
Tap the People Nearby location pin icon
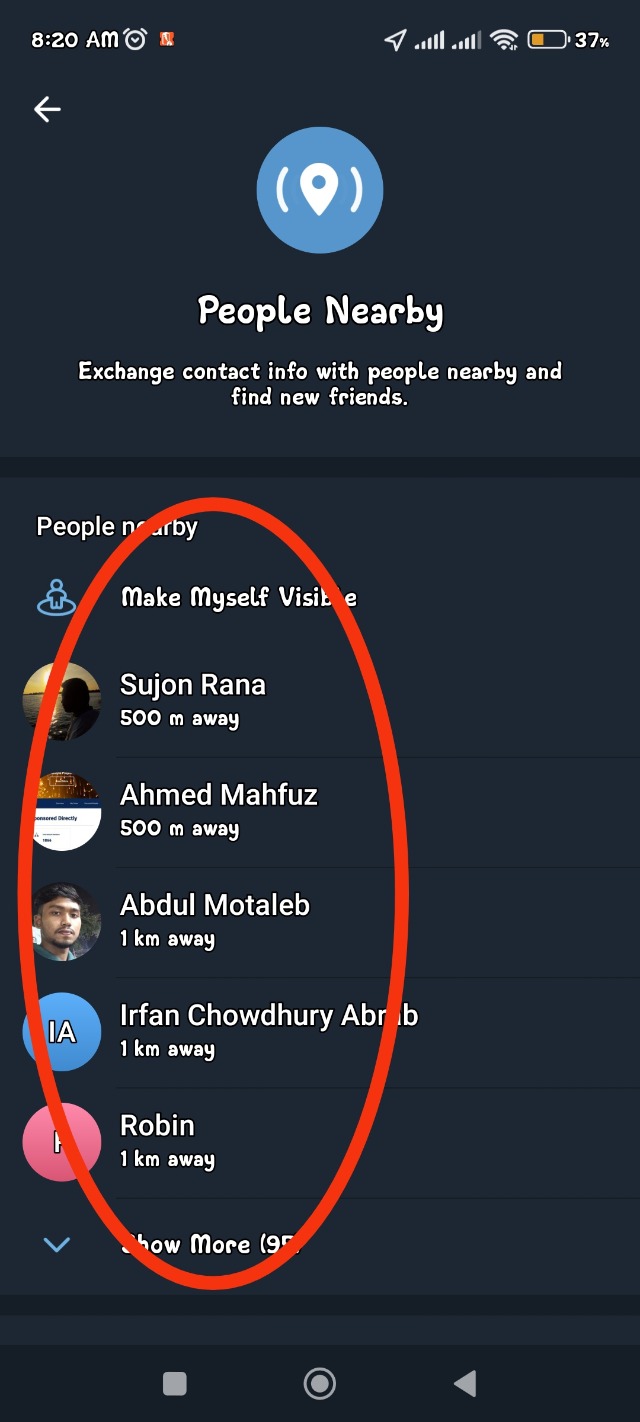point(319,189)
